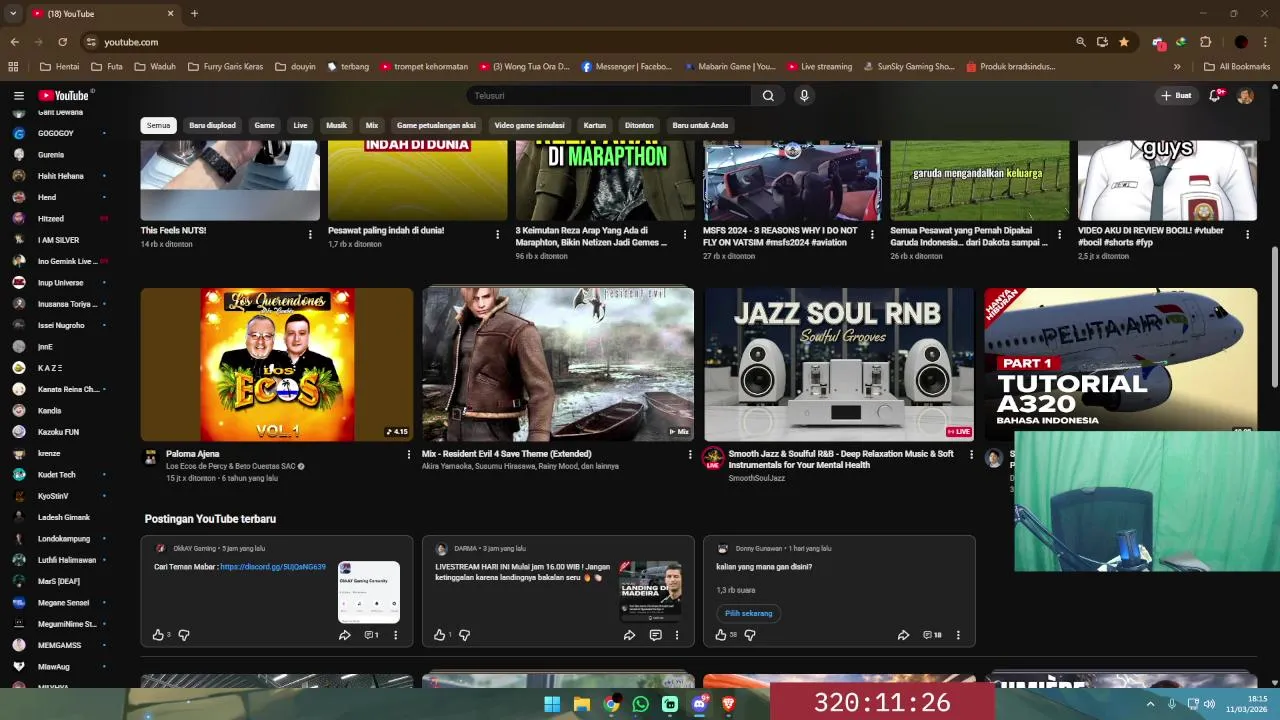Click the search magnifier button
The image size is (1280, 720).
(768, 96)
